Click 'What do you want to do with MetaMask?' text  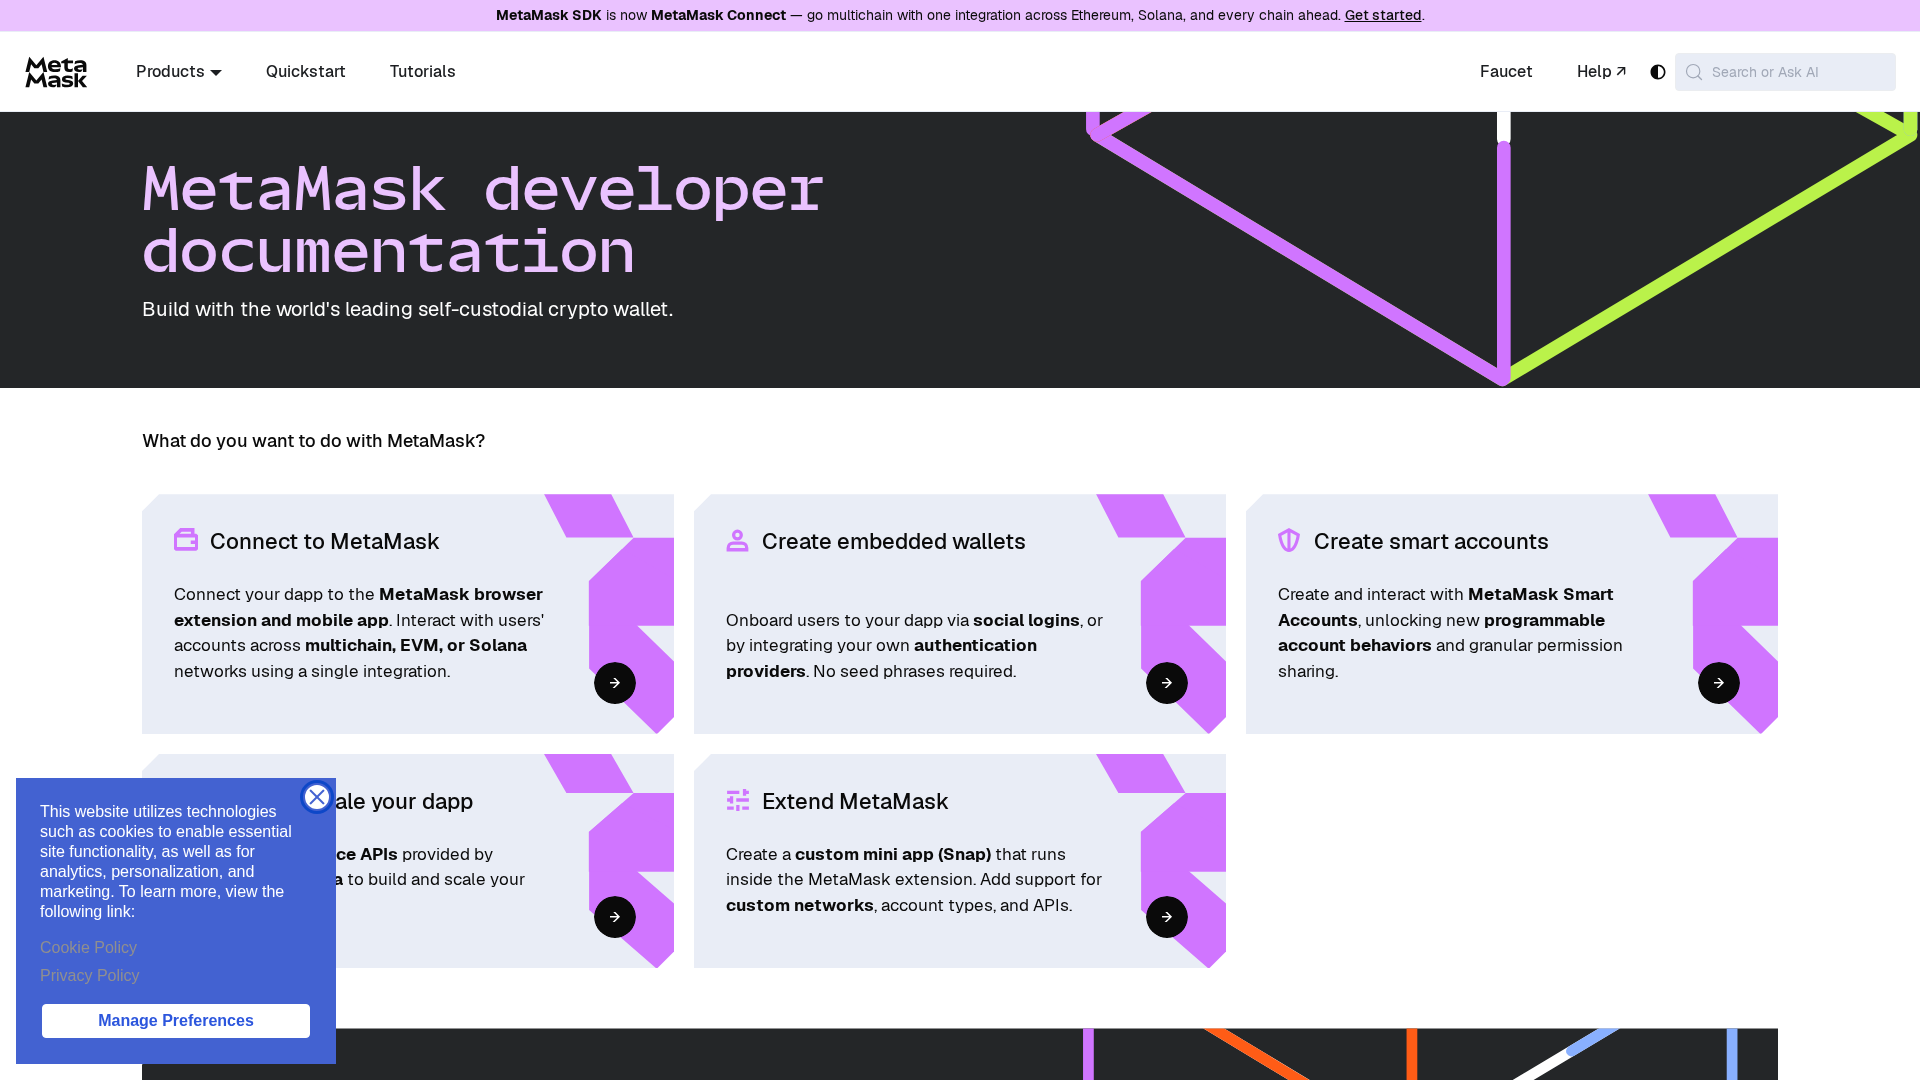pos(313,441)
